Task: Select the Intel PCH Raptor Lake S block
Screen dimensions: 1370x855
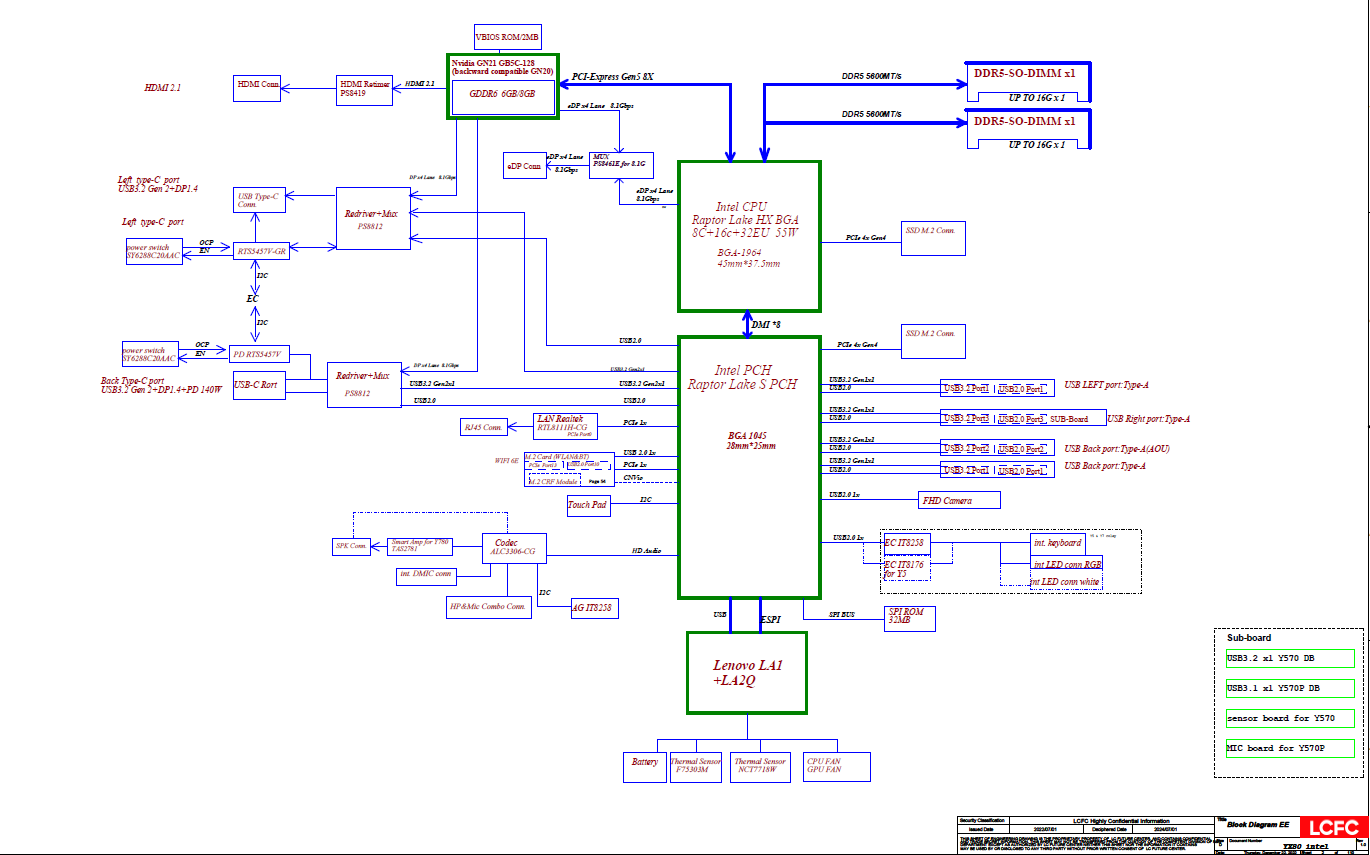Action: tap(749, 465)
